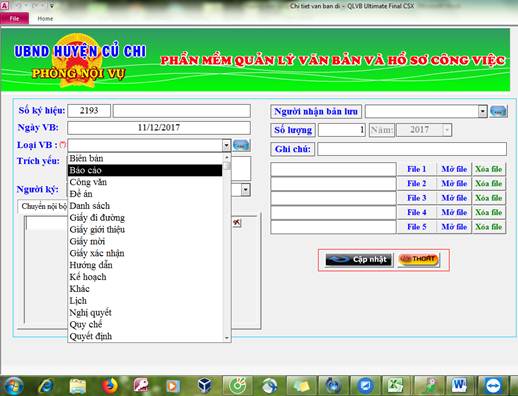518x396 pixels.
Task: Select Kế hoạch in the list
Action: pos(145,277)
